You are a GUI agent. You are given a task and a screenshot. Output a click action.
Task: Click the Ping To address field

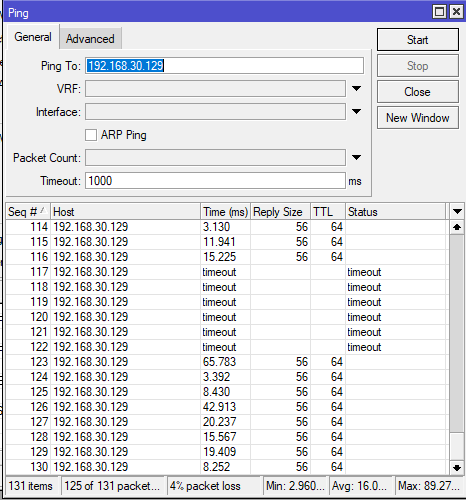pos(224,66)
